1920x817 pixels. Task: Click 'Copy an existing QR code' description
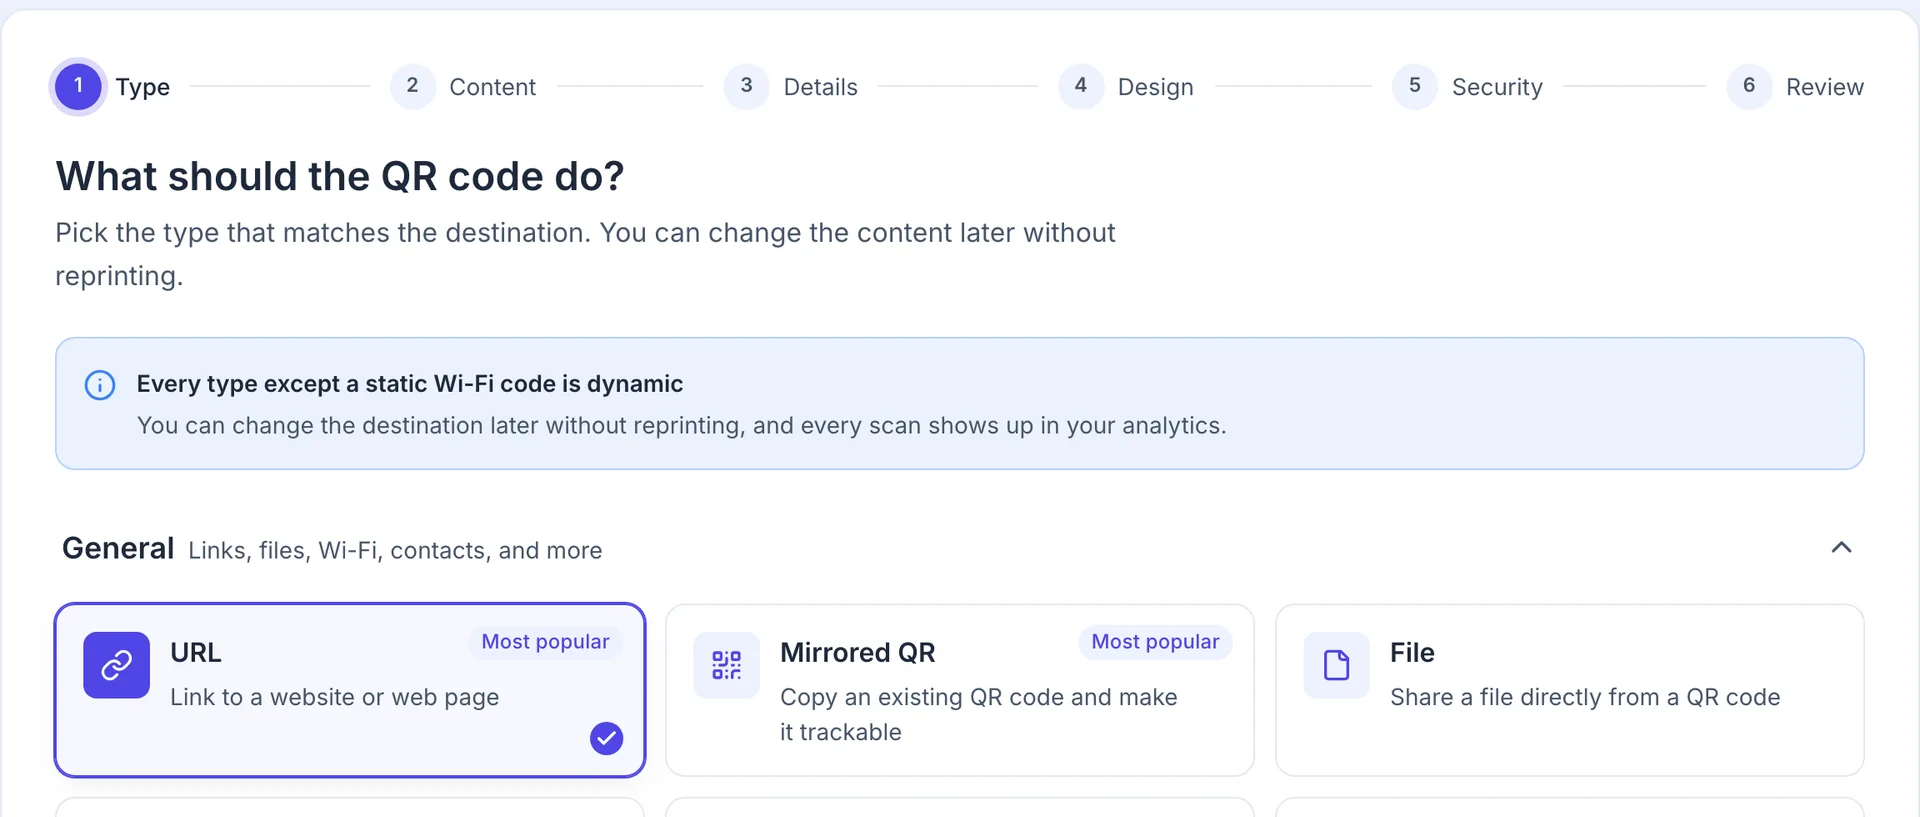coord(979,714)
